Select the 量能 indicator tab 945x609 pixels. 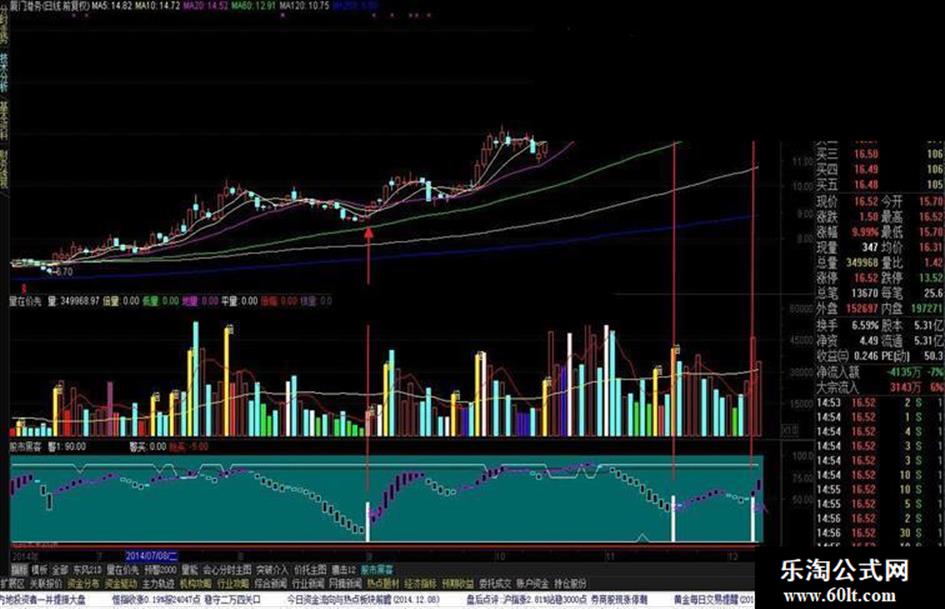coord(189,570)
